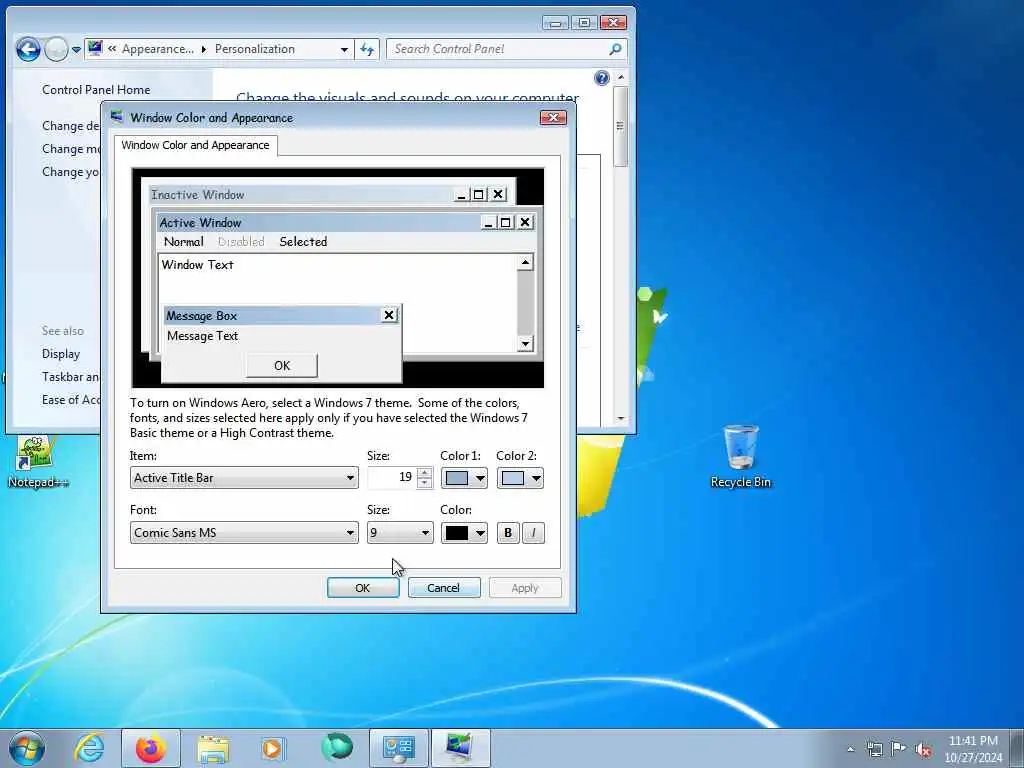Click the Action Center flag tray icon
Image resolution: width=1024 pixels, height=768 pixels.
point(899,749)
